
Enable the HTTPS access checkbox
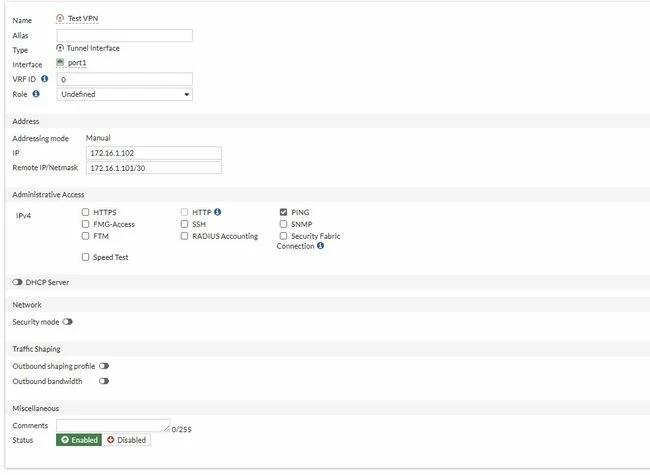[85, 212]
